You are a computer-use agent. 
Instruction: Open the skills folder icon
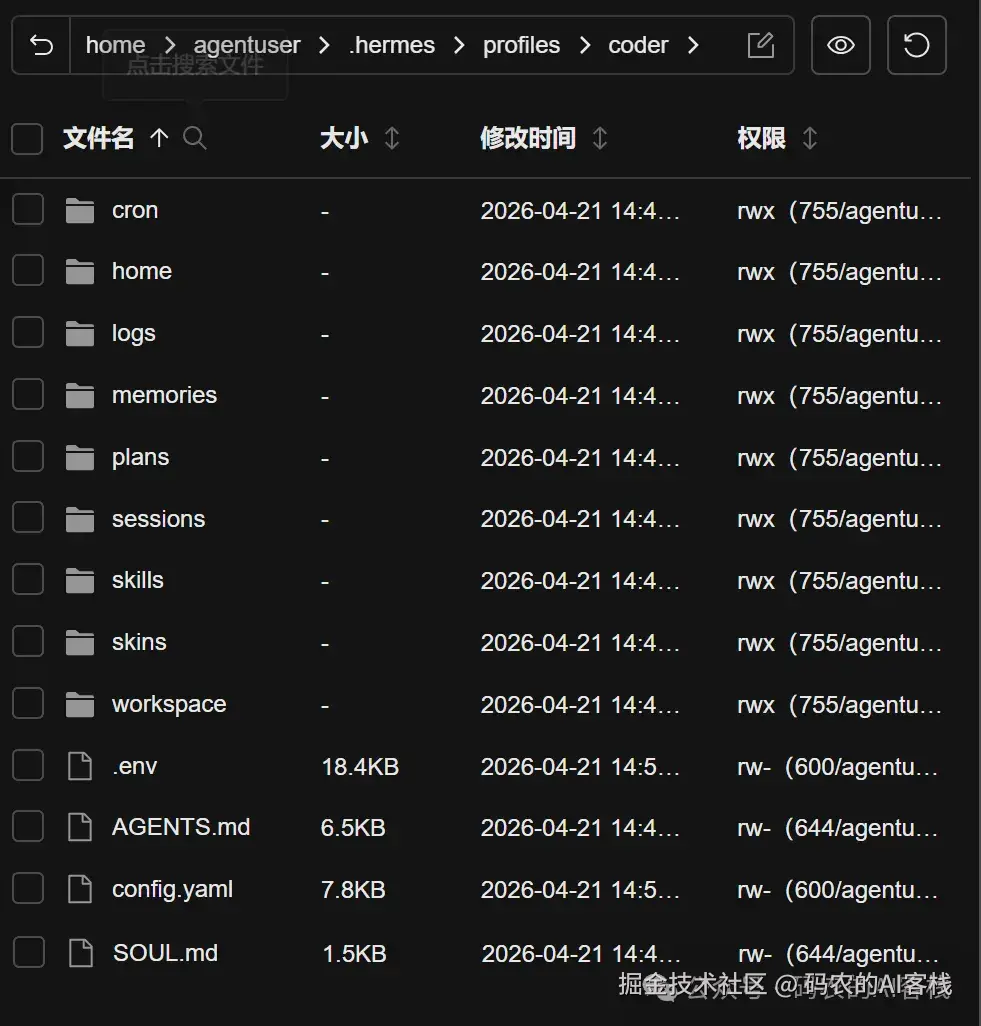(79, 579)
